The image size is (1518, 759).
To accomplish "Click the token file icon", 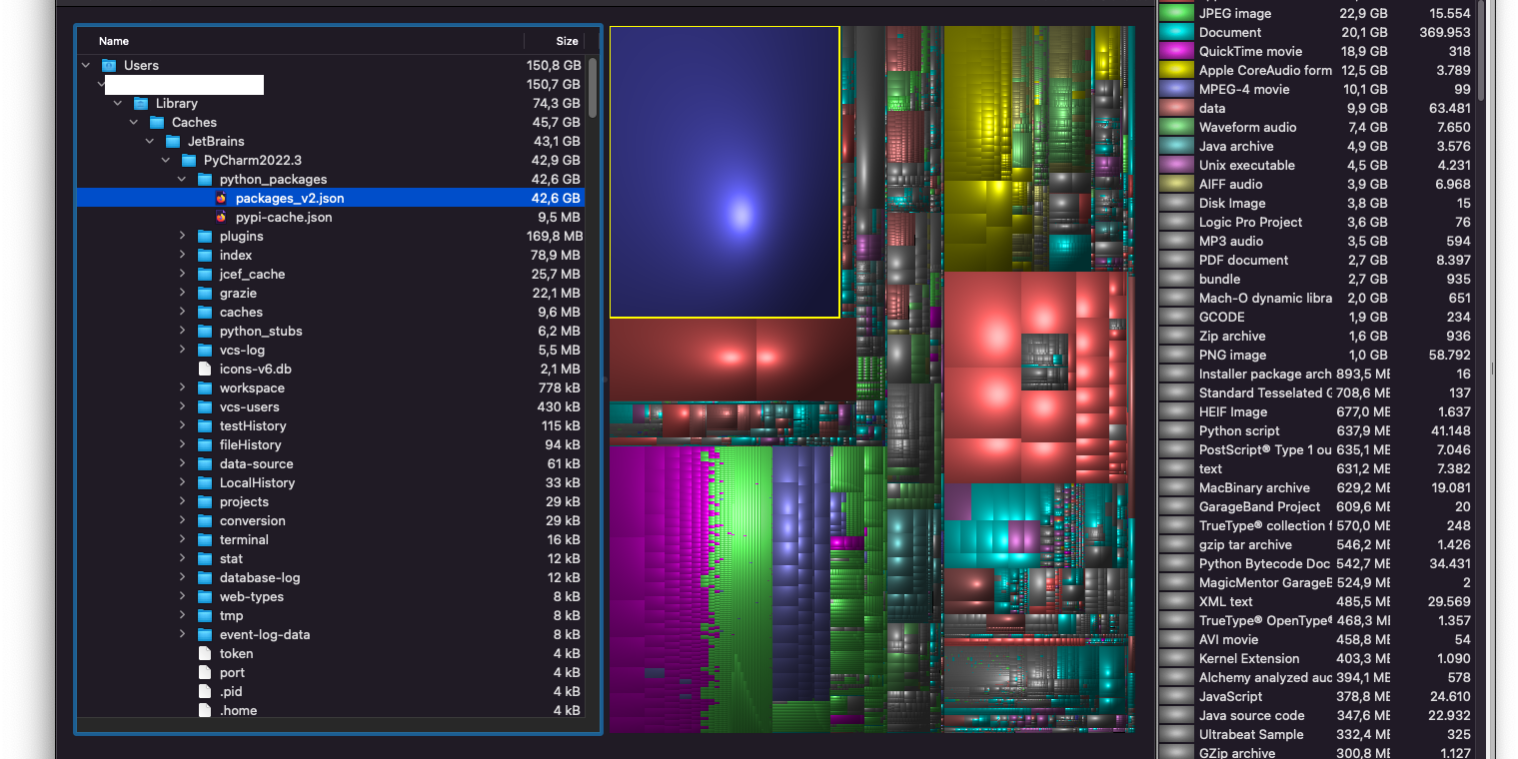I will point(205,654).
